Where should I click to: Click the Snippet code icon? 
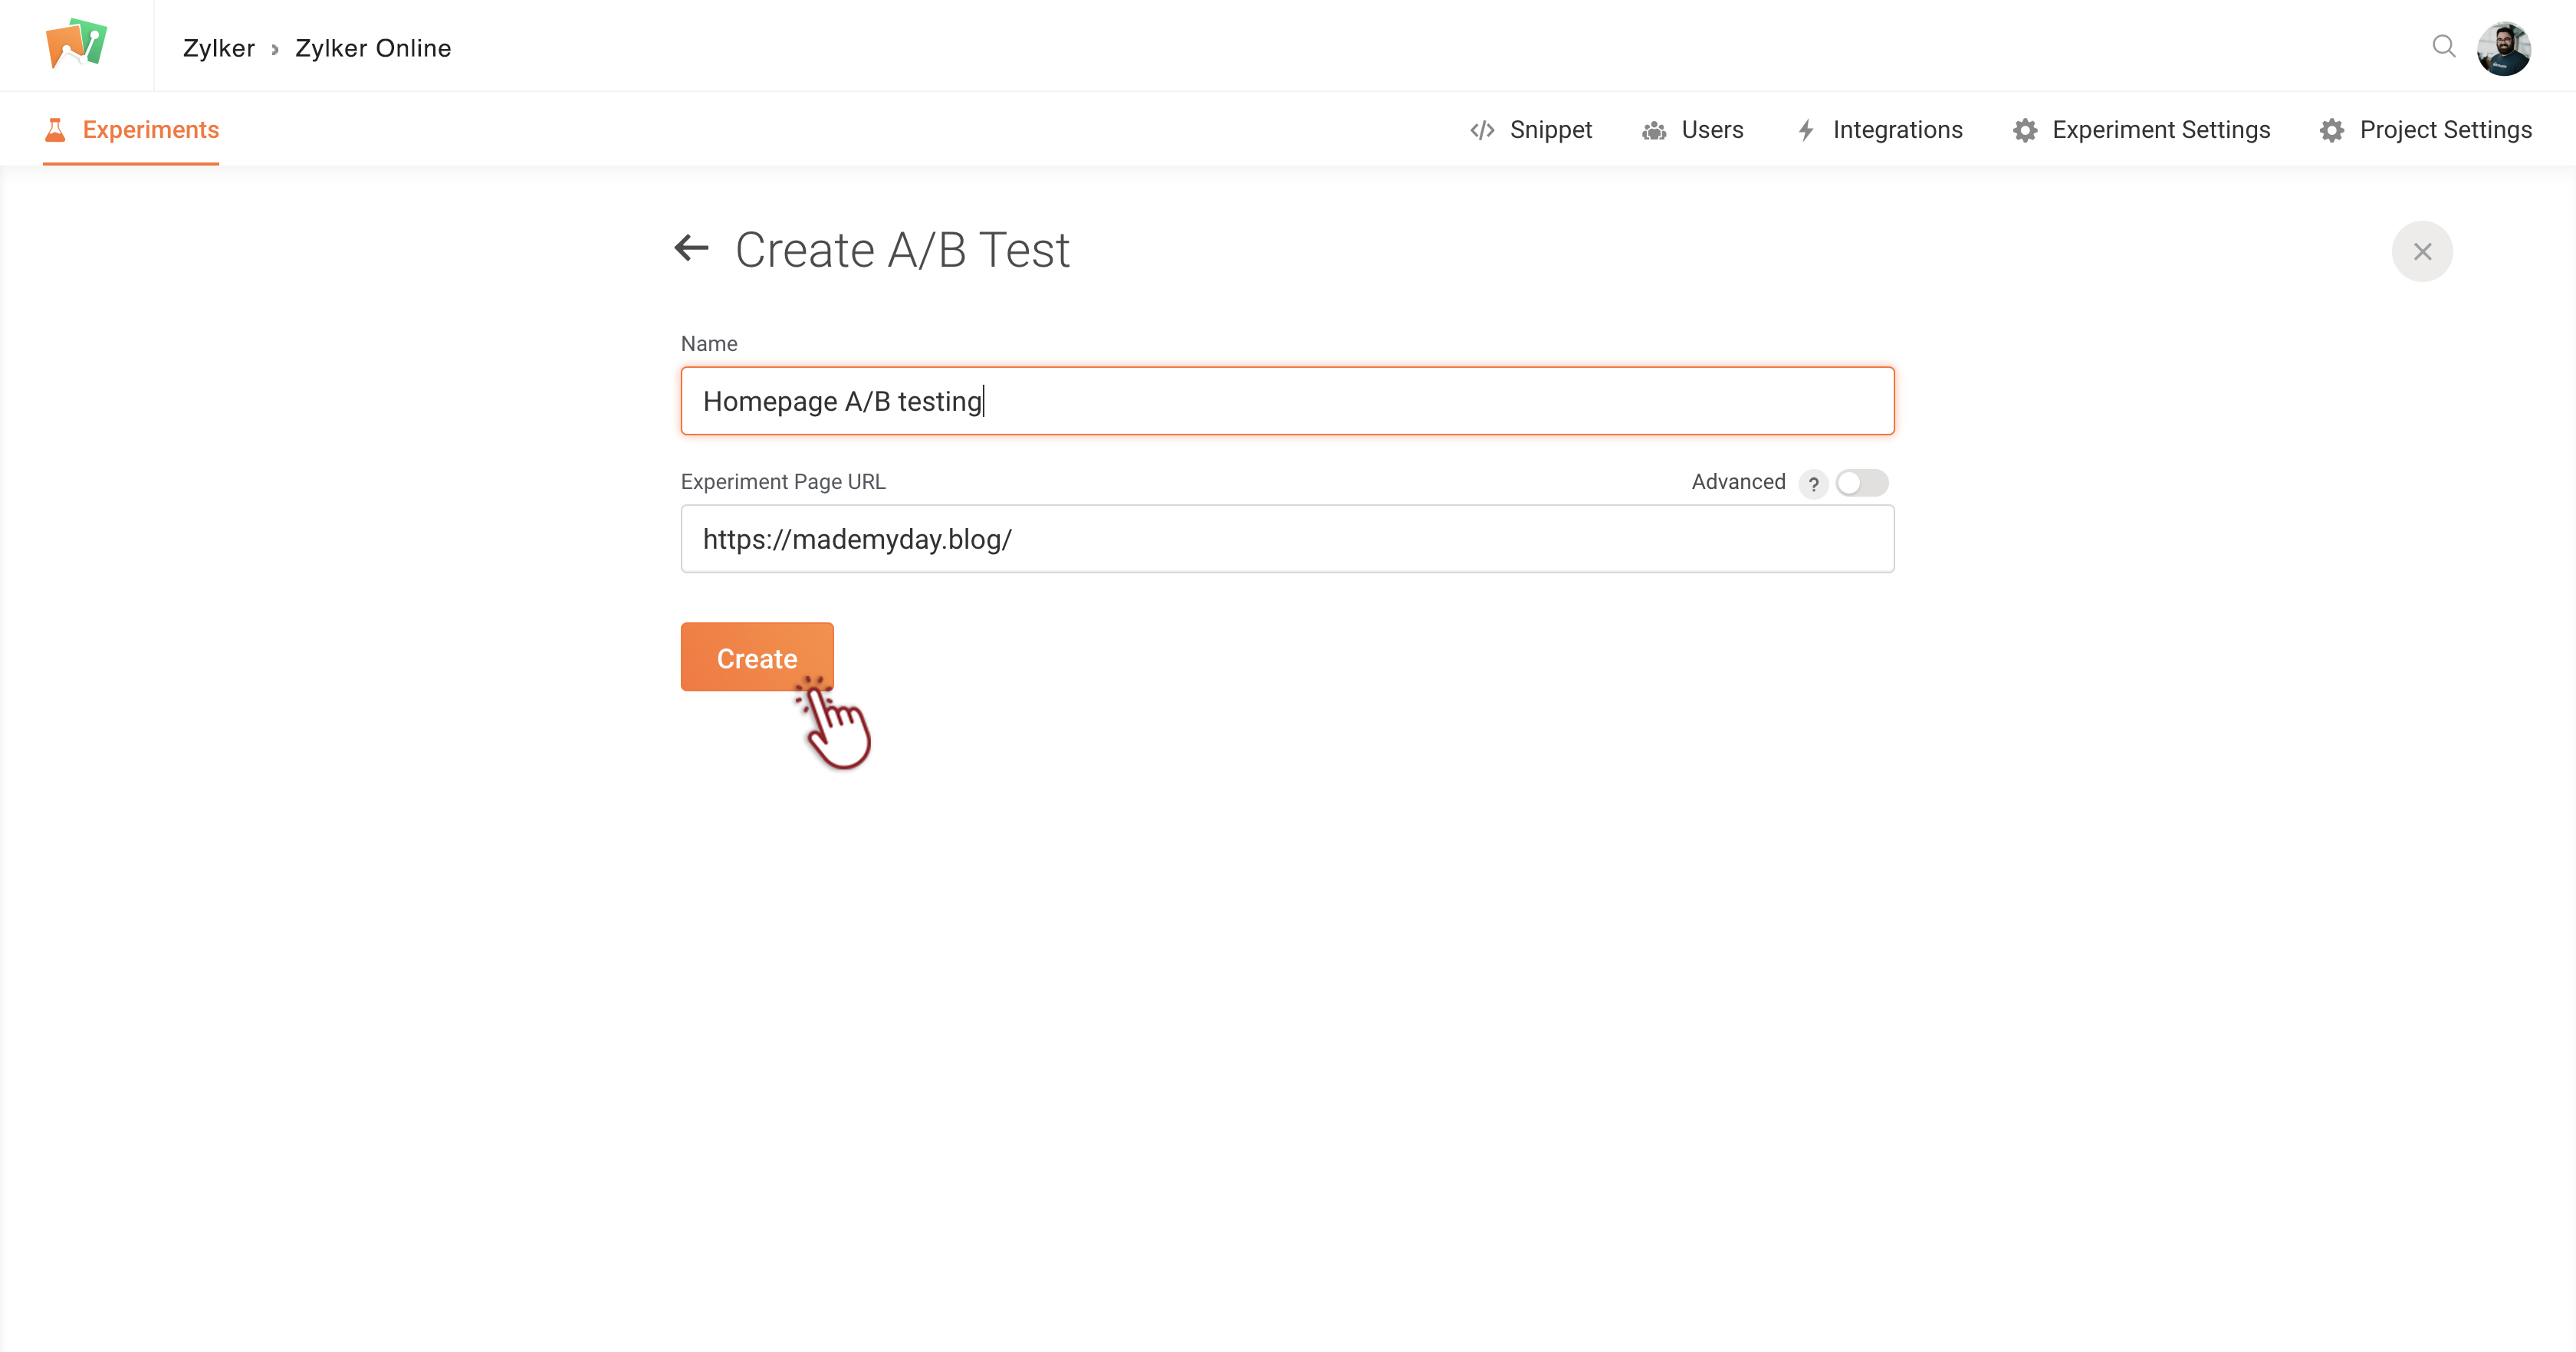(1482, 131)
